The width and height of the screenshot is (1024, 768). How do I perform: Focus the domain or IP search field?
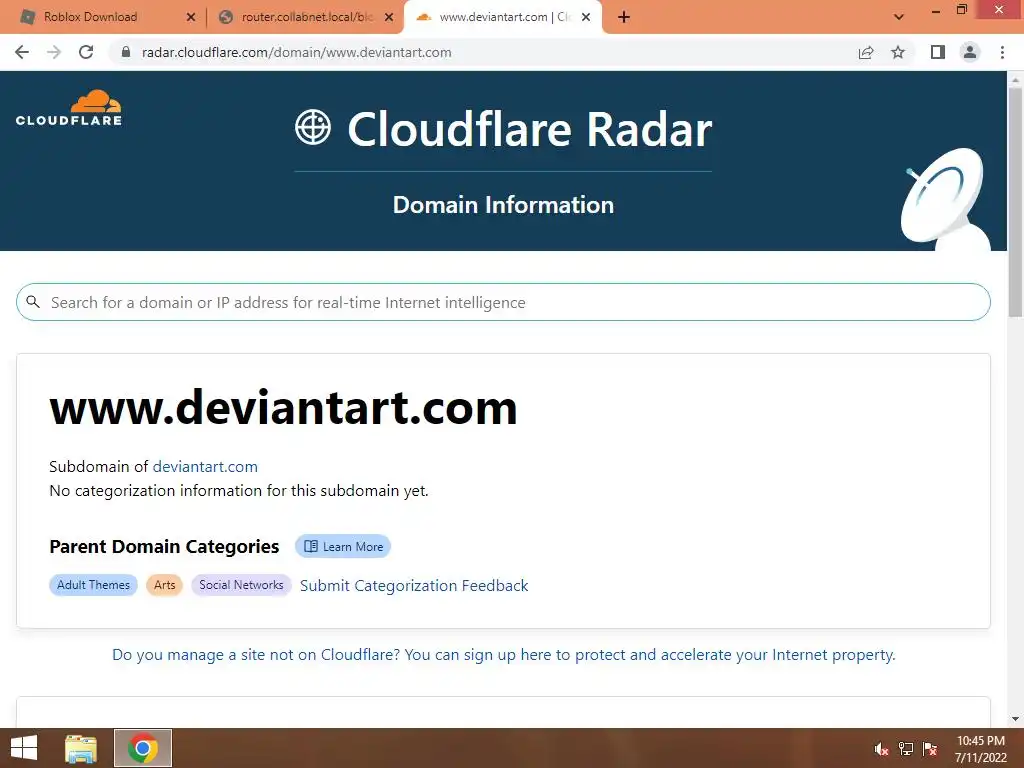(503, 302)
